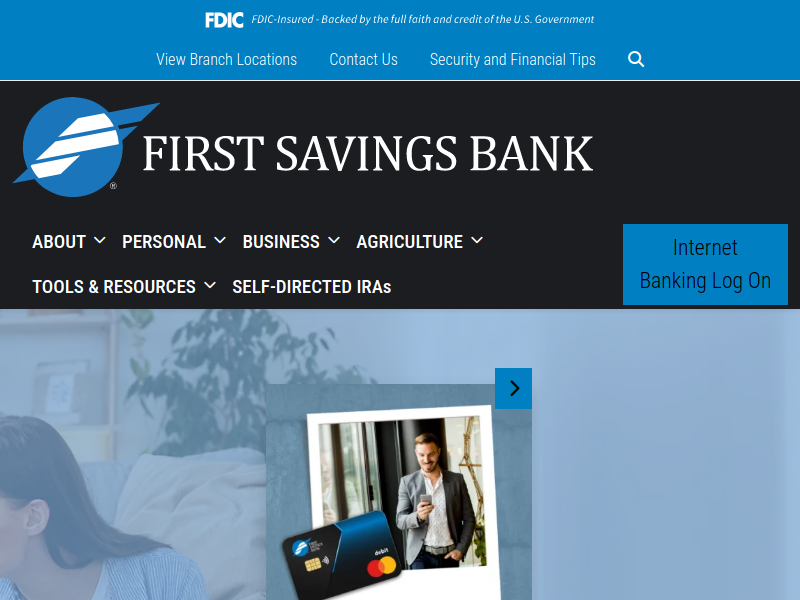Go to SELF-DIRECTED IRAs page
800x600 pixels.
312,287
